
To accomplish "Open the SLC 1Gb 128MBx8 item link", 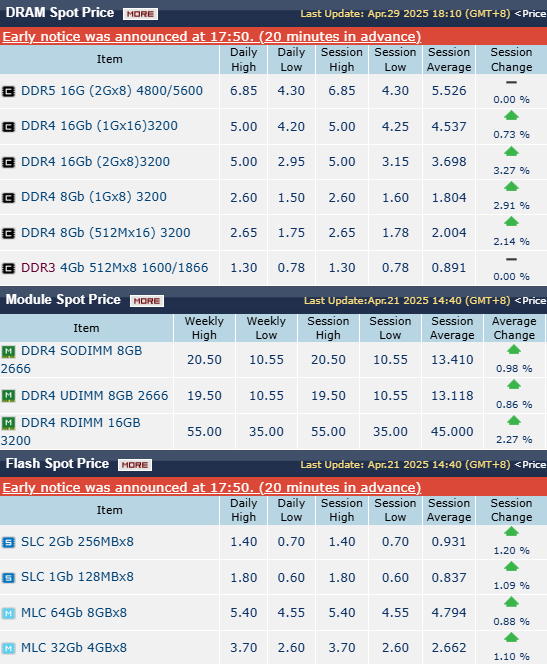I will [77, 577].
